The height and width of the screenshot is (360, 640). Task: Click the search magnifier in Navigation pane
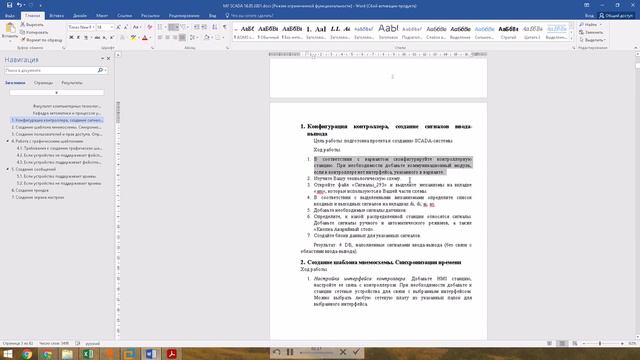tap(100, 70)
